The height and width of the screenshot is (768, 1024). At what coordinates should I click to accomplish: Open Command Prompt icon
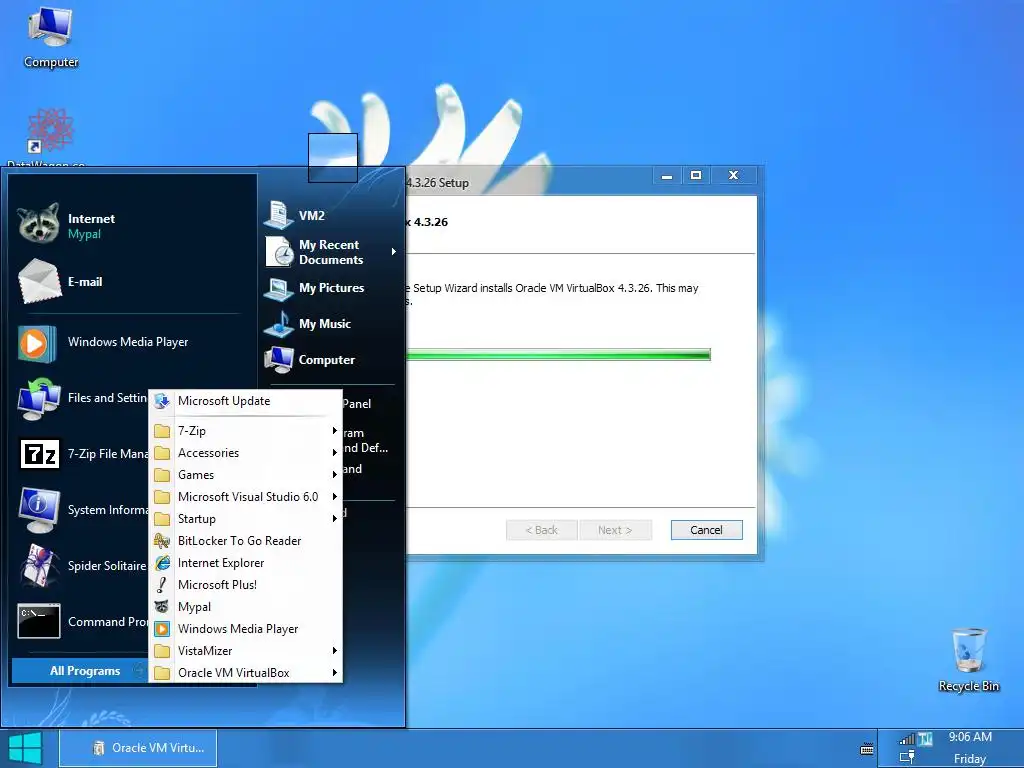39,621
